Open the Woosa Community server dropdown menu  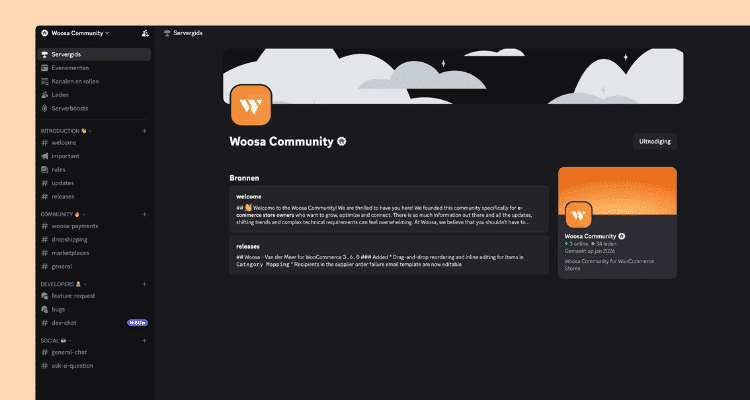click(80, 33)
